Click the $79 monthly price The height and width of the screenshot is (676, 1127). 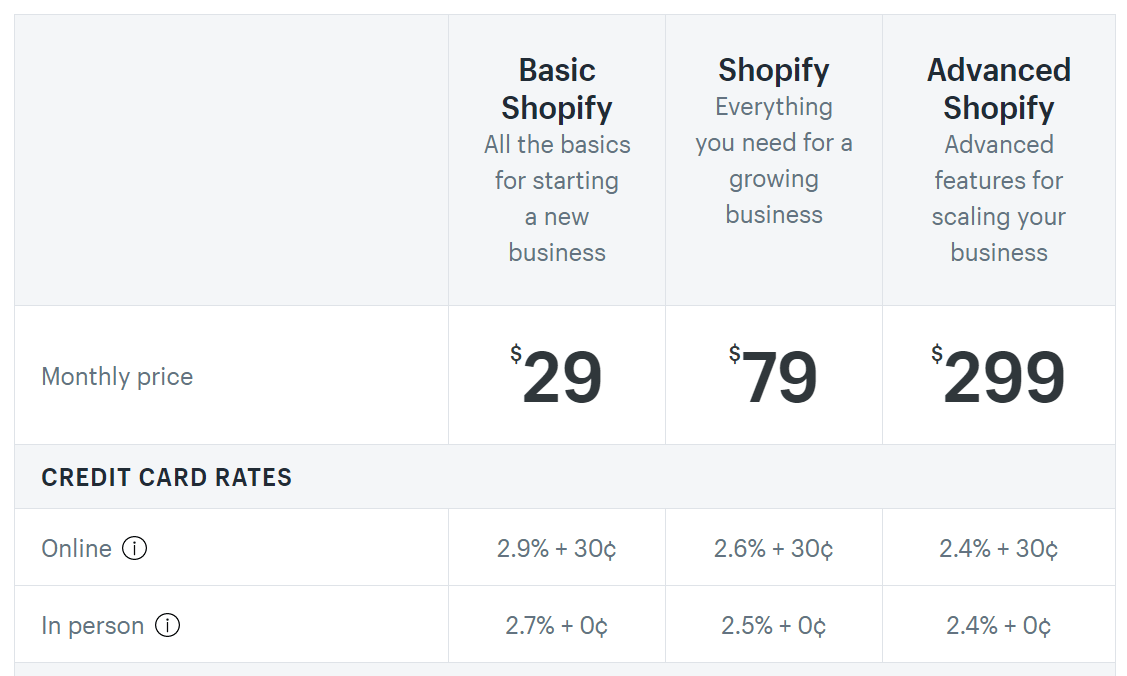(774, 377)
